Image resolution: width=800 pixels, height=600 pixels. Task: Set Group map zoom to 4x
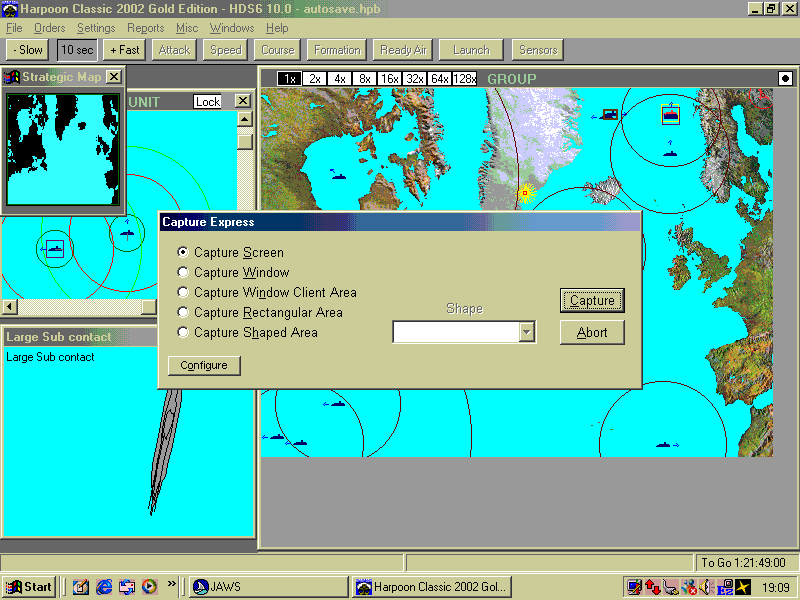pos(339,79)
